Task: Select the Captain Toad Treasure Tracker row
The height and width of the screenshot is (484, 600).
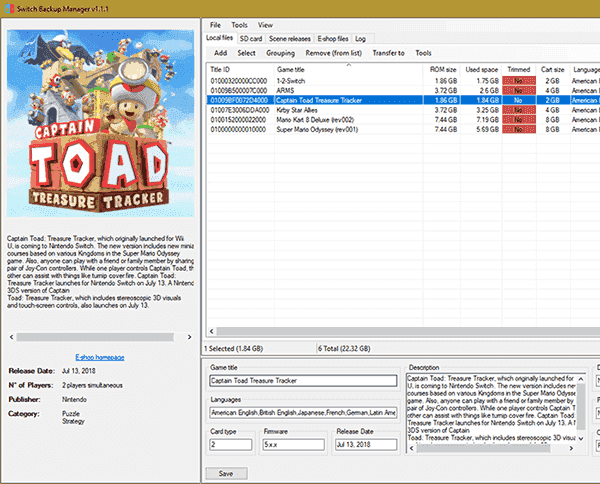Action: click(x=403, y=100)
